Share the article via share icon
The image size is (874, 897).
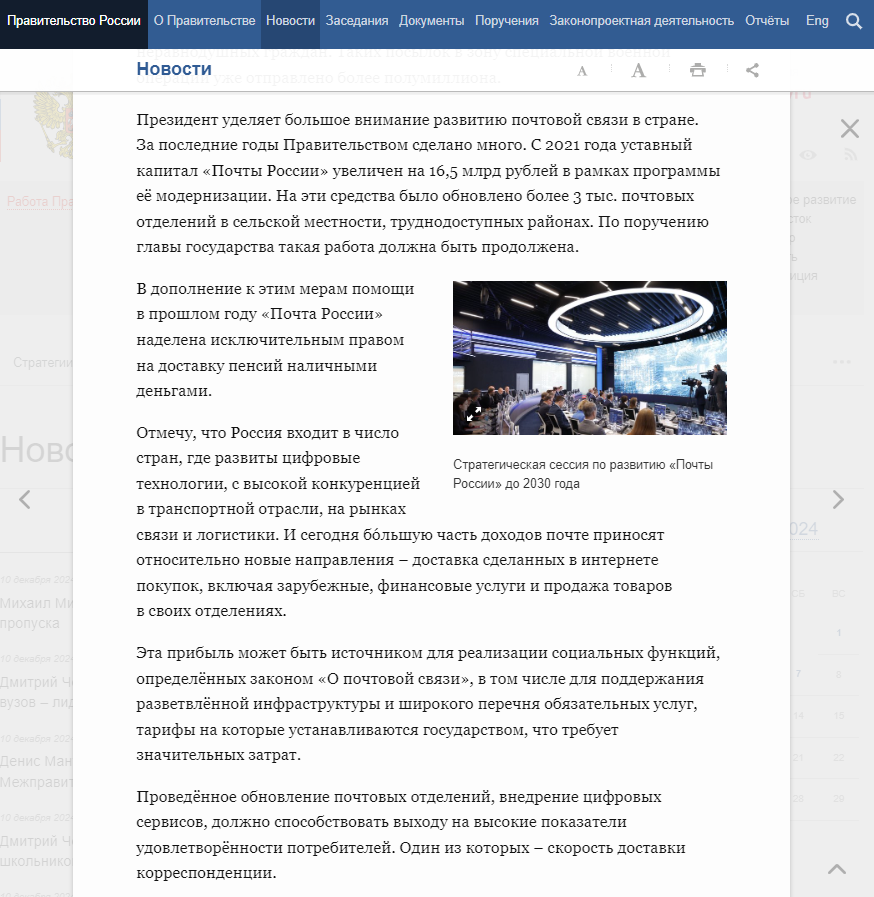tap(752, 70)
